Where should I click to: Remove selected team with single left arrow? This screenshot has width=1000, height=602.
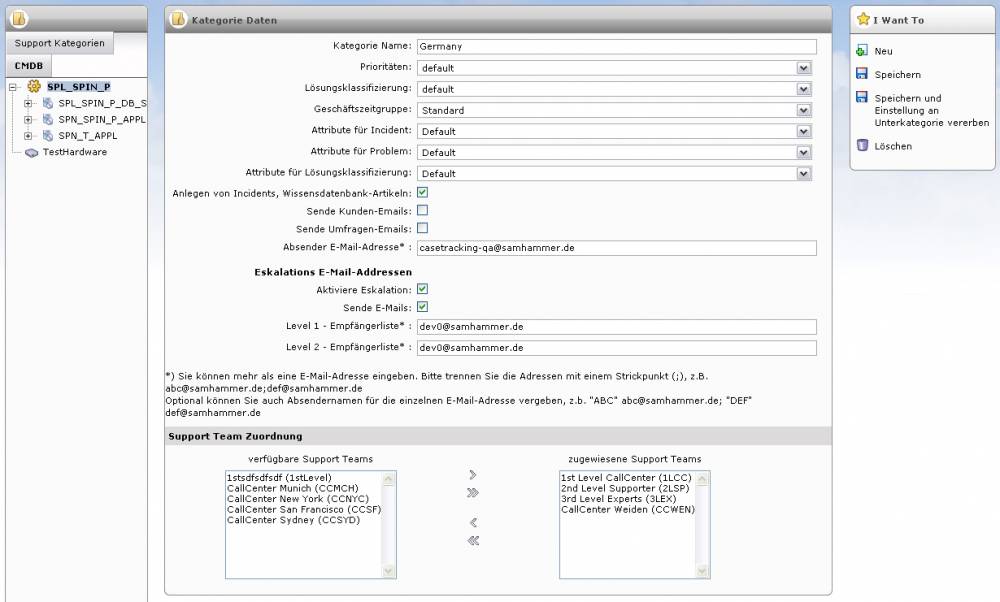point(473,522)
